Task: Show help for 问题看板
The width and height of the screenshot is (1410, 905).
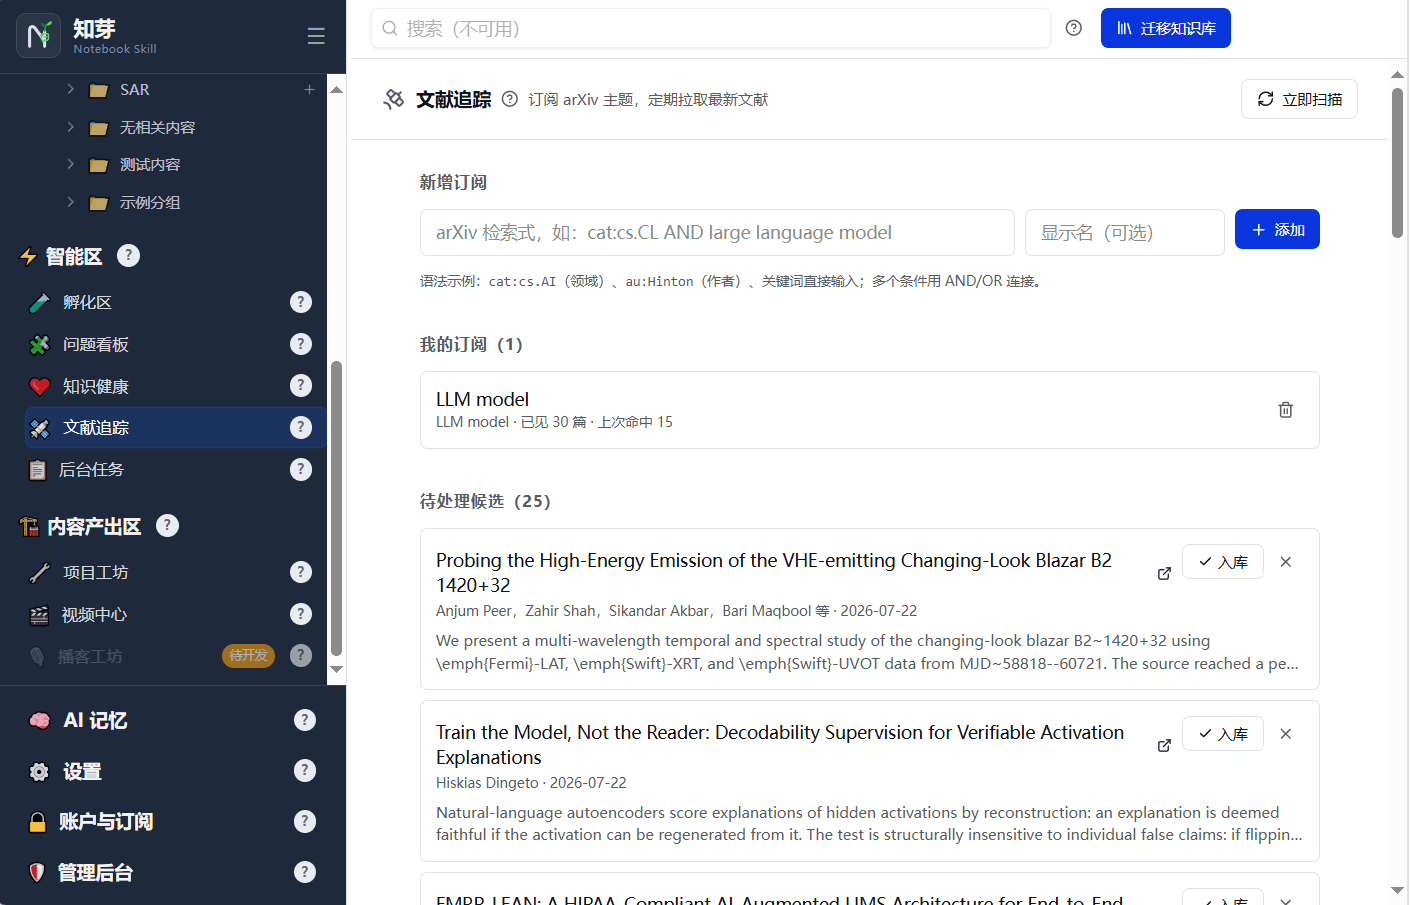Action: [x=301, y=344]
